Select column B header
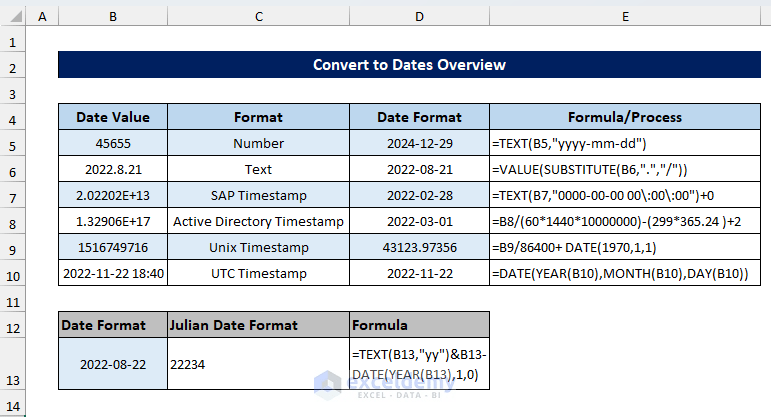 coord(113,17)
